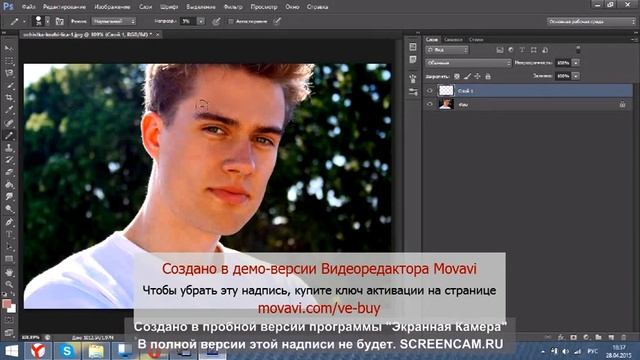The image size is (640, 360).
Task: Select the Path Selection tool
Action: pyautogui.click(x=9, y=247)
